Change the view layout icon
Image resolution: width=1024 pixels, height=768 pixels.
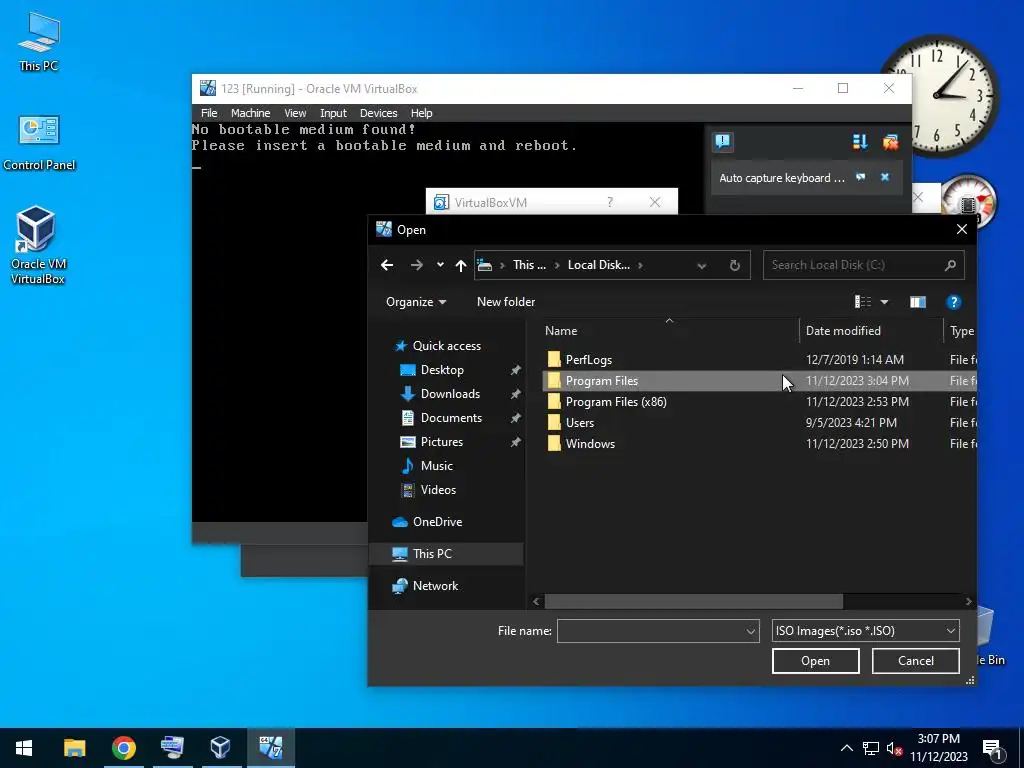click(x=863, y=302)
